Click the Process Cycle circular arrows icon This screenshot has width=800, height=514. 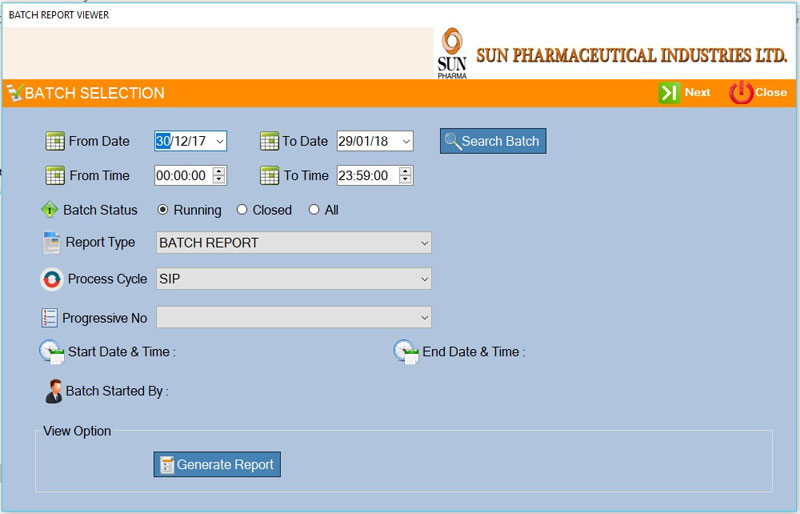52,279
